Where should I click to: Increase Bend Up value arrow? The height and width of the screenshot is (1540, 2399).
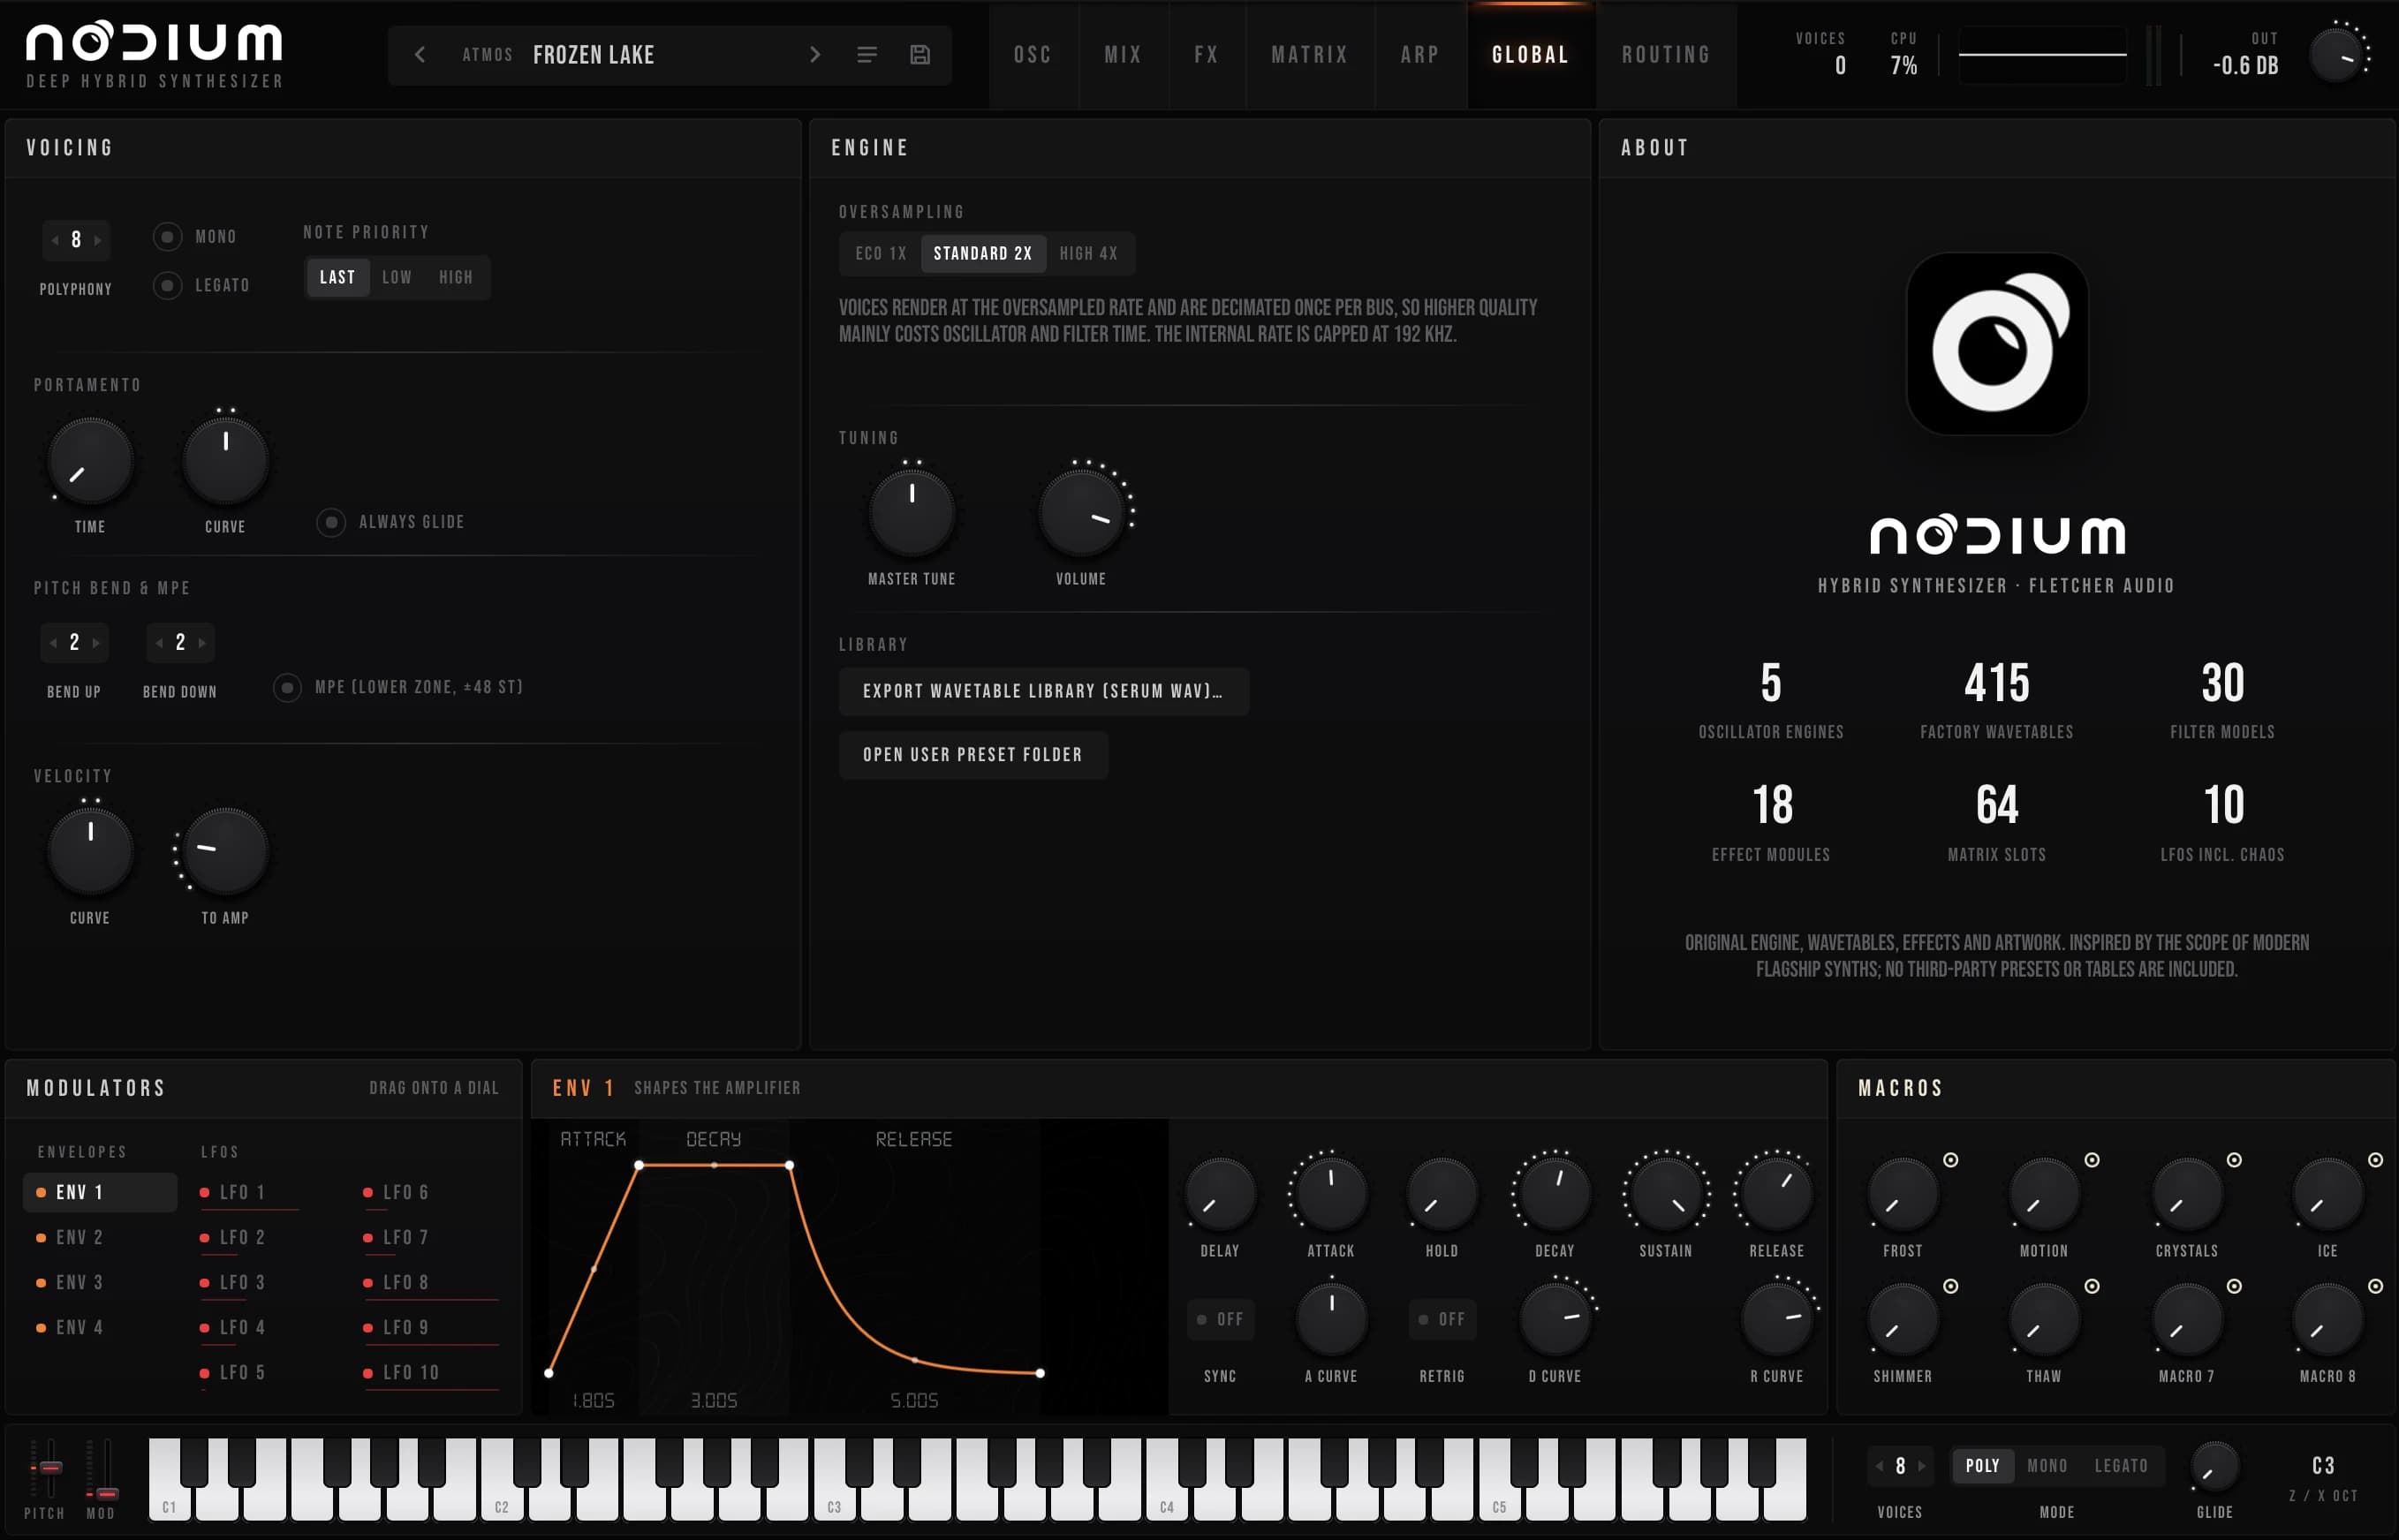click(96, 643)
